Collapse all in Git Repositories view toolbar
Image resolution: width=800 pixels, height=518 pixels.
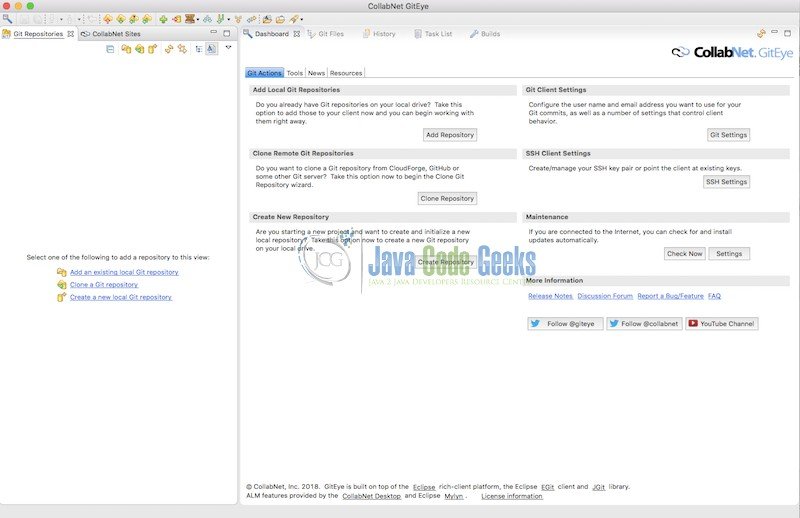[110, 49]
